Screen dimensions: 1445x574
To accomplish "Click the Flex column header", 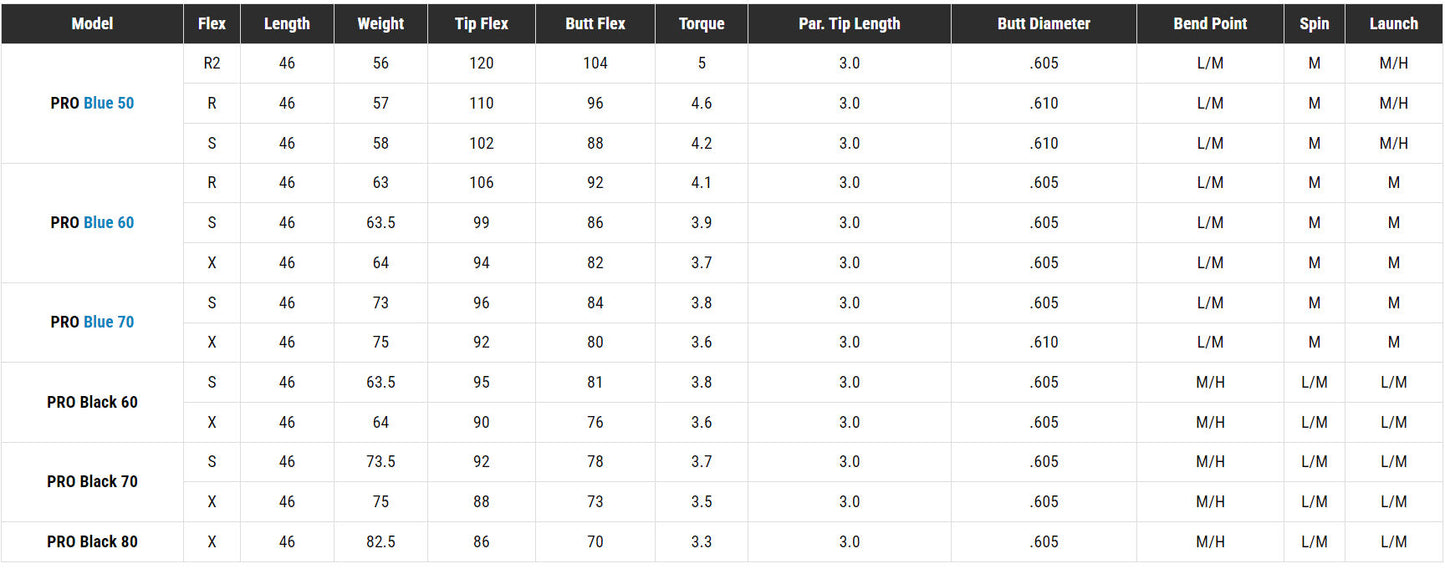I will 212,23.
